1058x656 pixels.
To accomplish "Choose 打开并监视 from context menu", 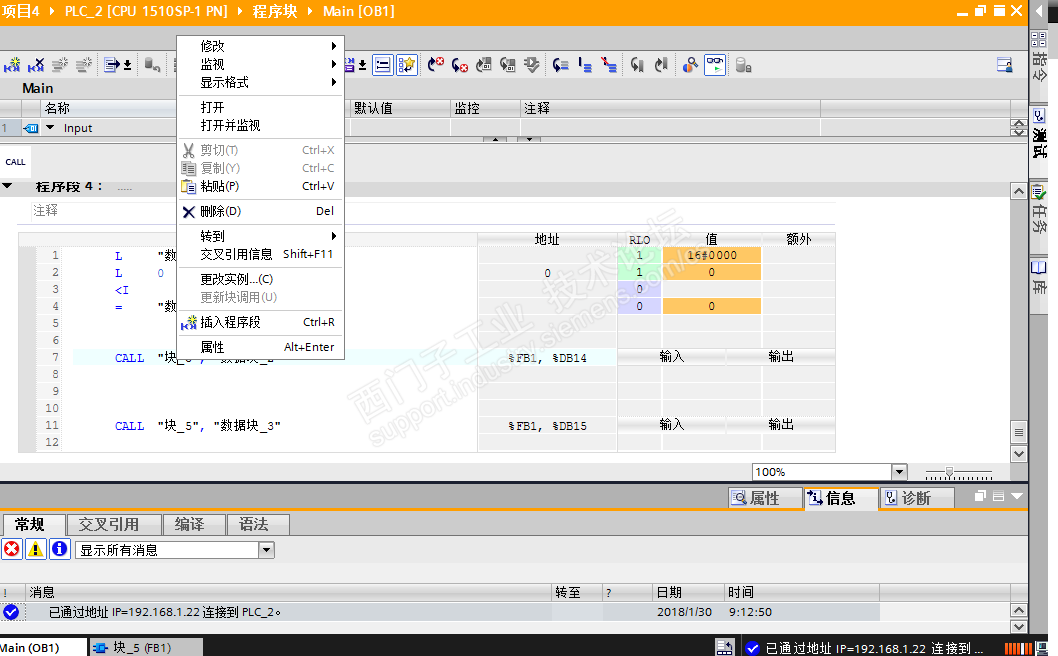I will (x=260, y=126).
